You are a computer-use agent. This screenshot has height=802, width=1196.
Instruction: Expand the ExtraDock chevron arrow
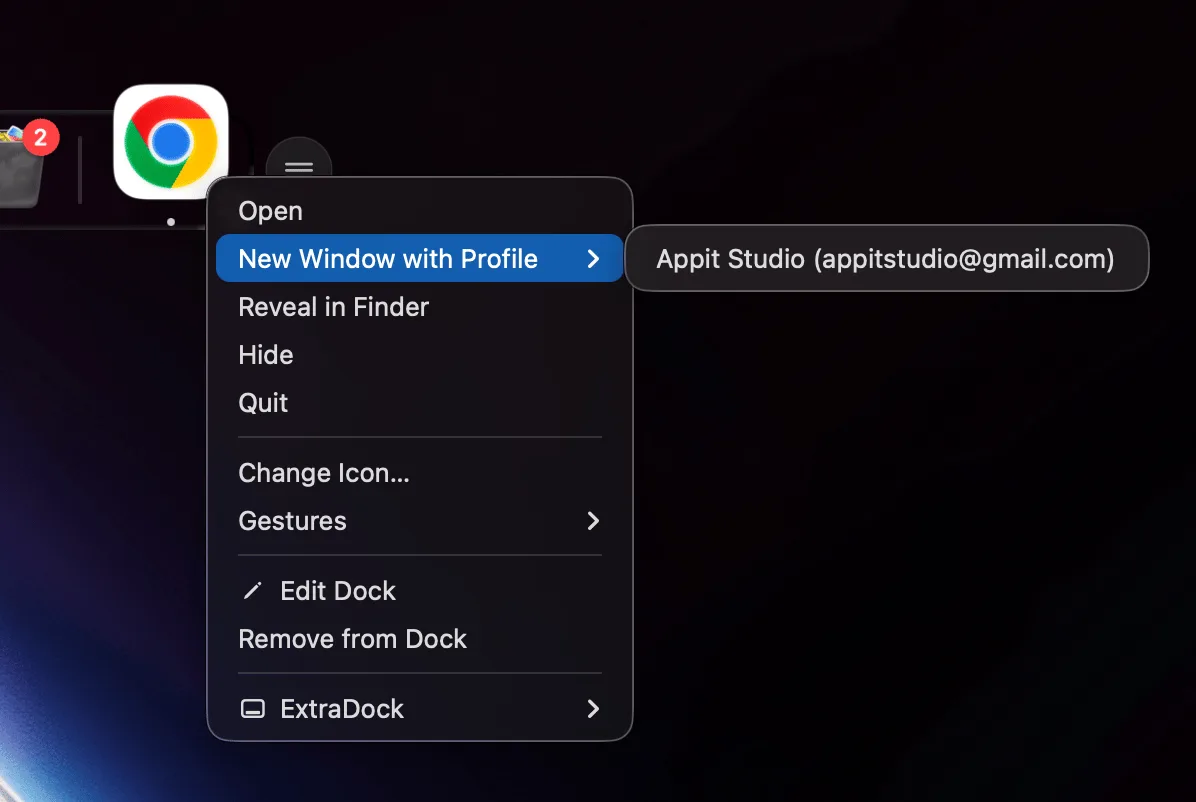pos(593,709)
